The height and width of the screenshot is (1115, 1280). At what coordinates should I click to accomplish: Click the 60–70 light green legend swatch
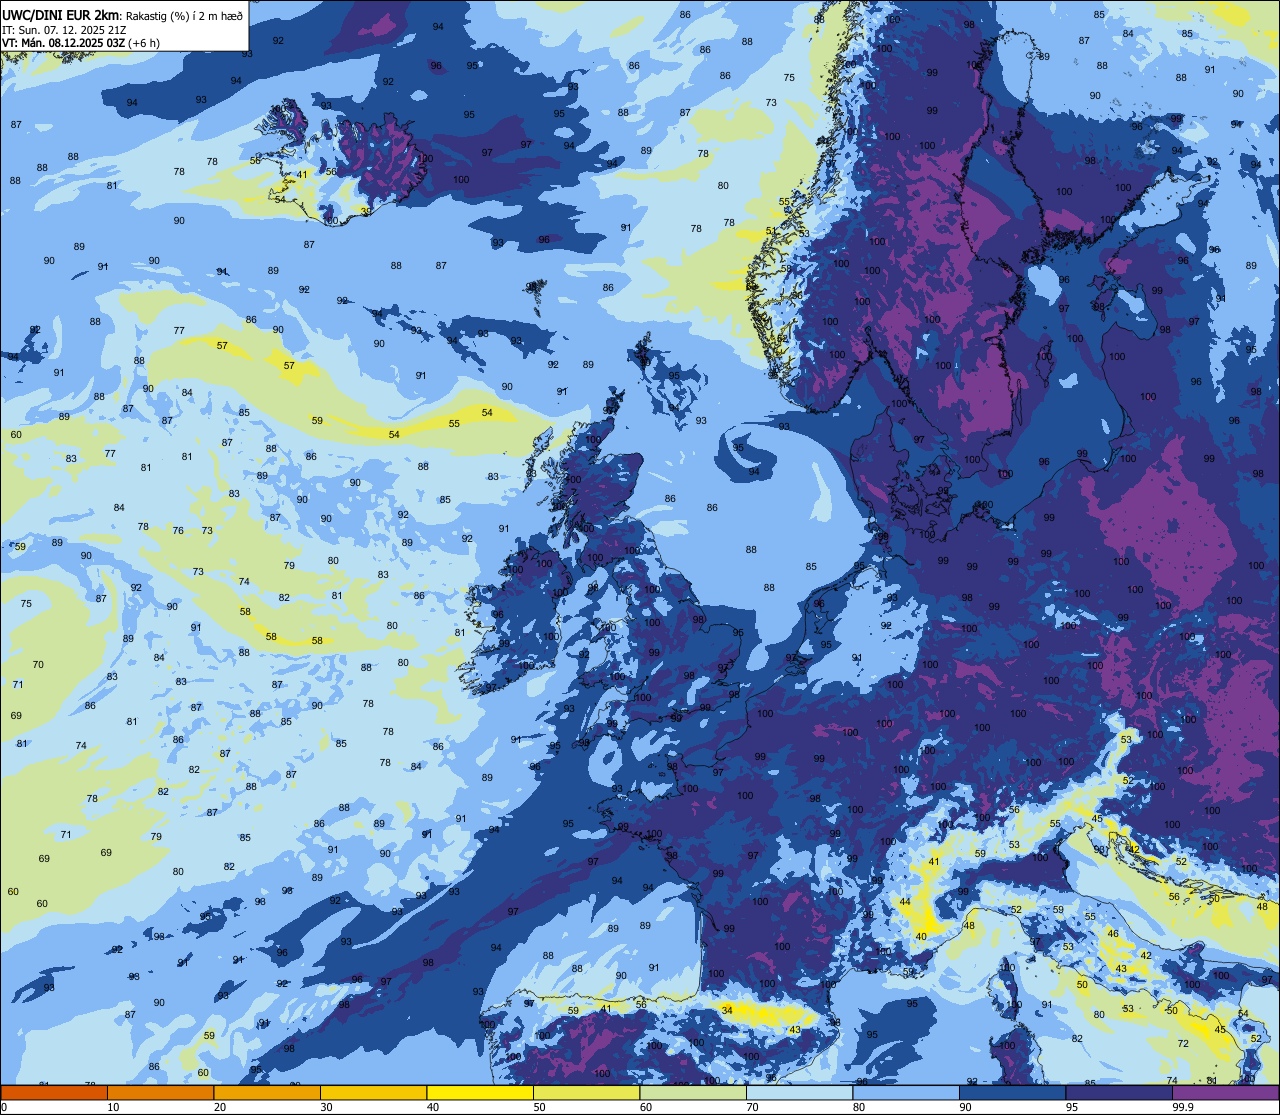pos(693,1092)
